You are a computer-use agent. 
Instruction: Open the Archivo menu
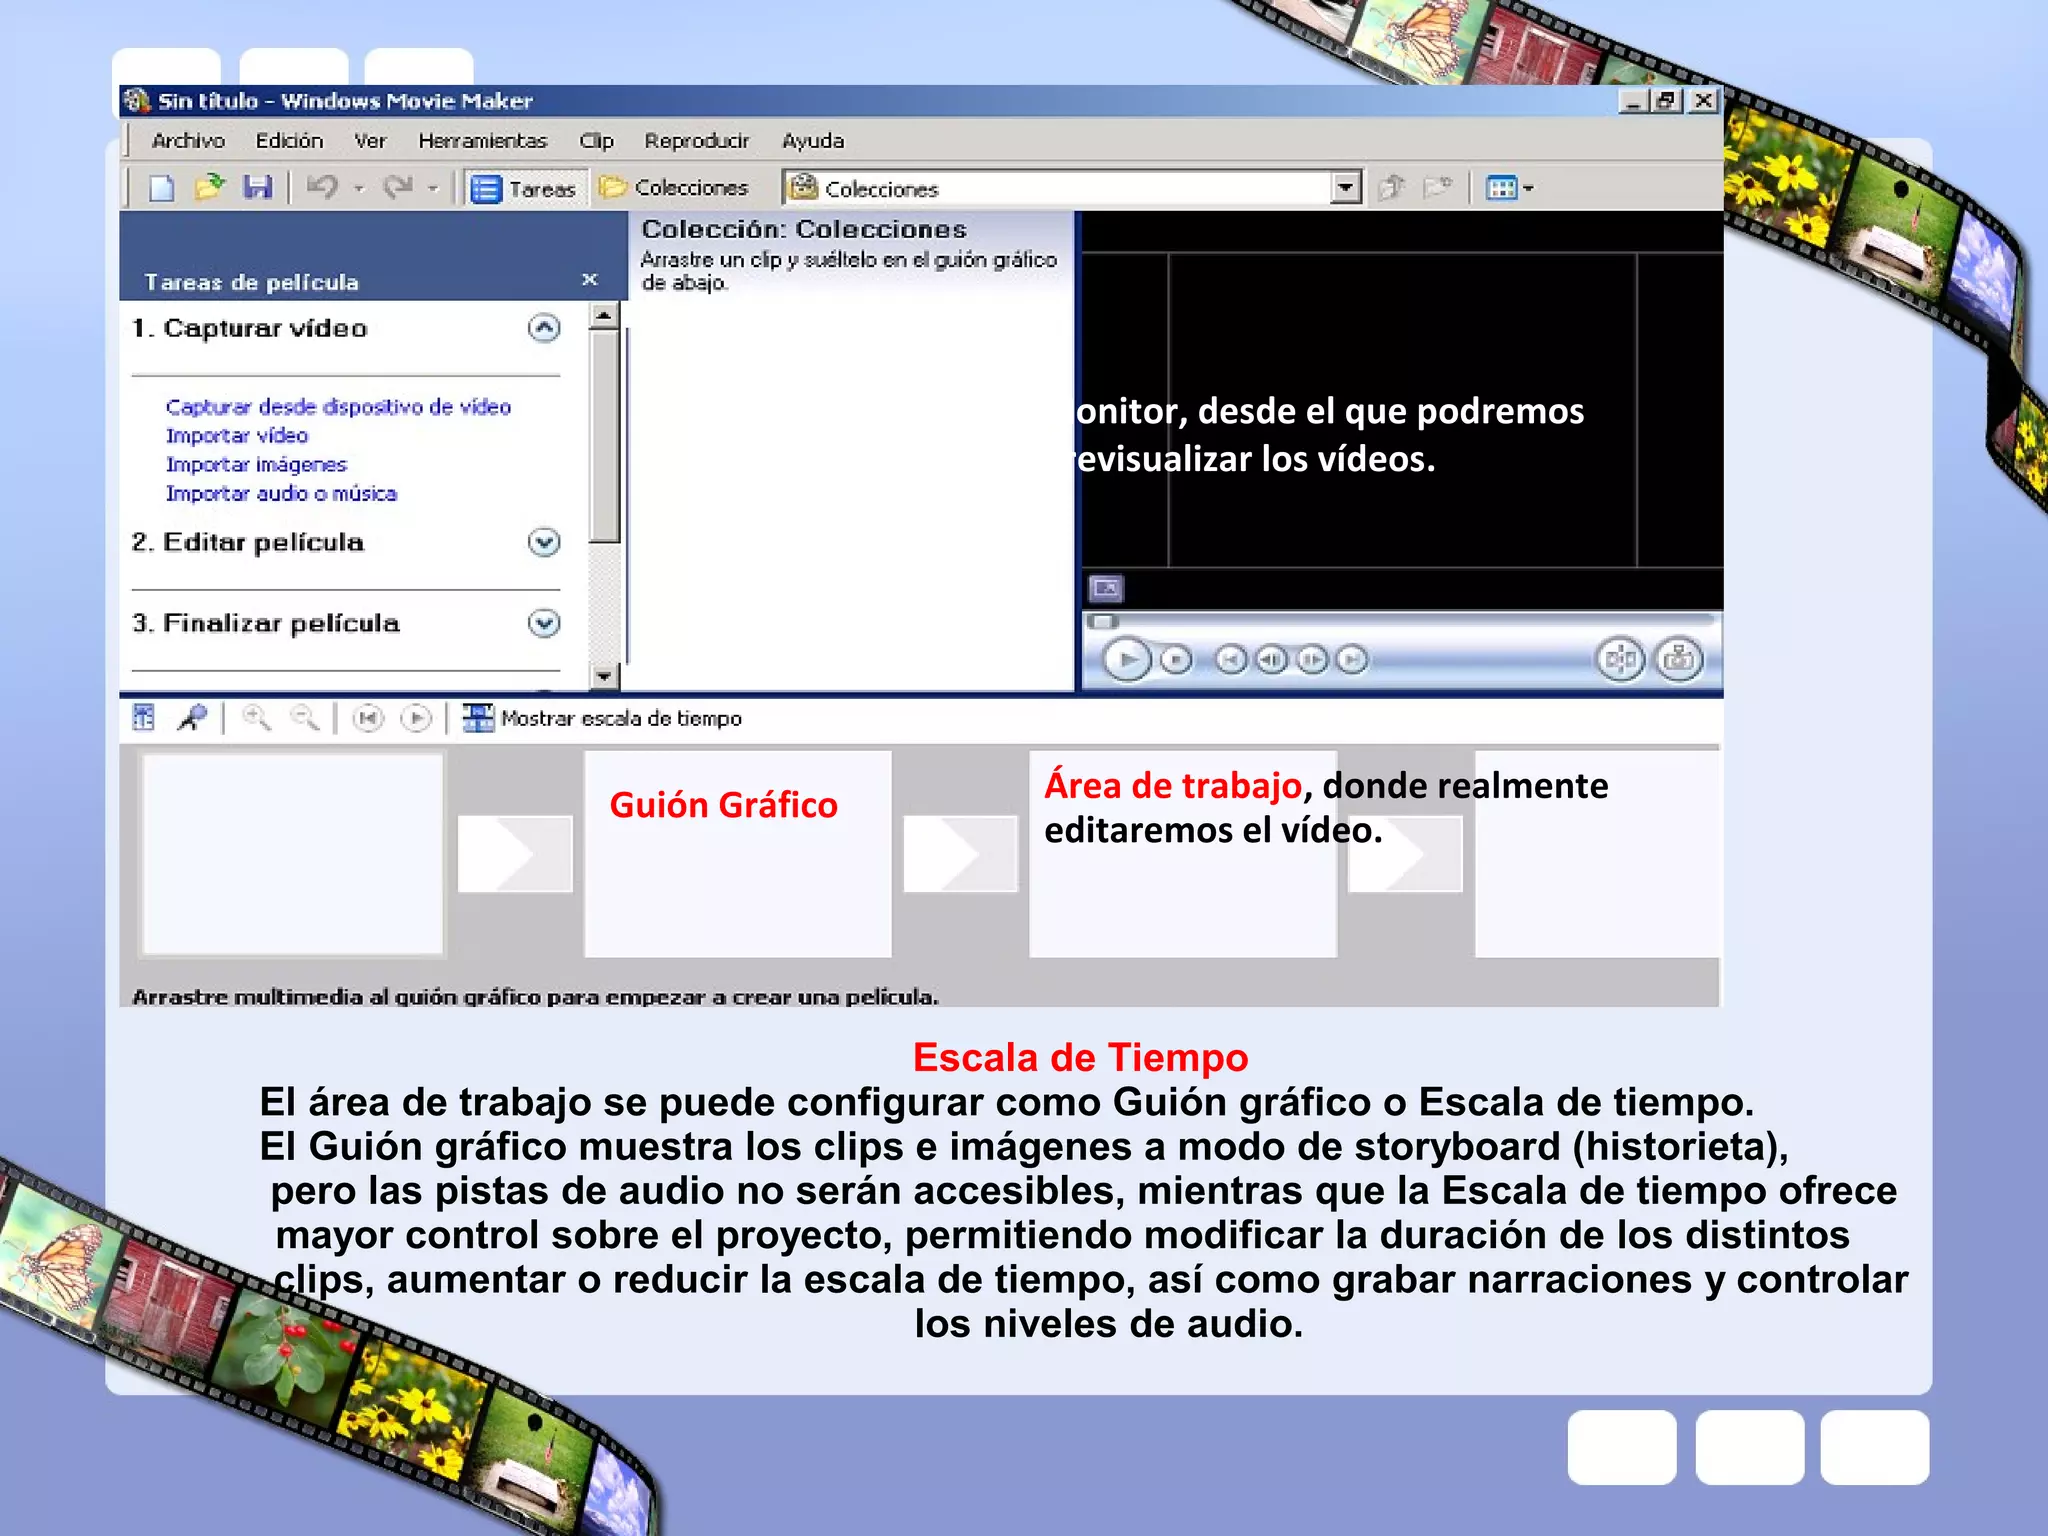pyautogui.click(x=188, y=141)
